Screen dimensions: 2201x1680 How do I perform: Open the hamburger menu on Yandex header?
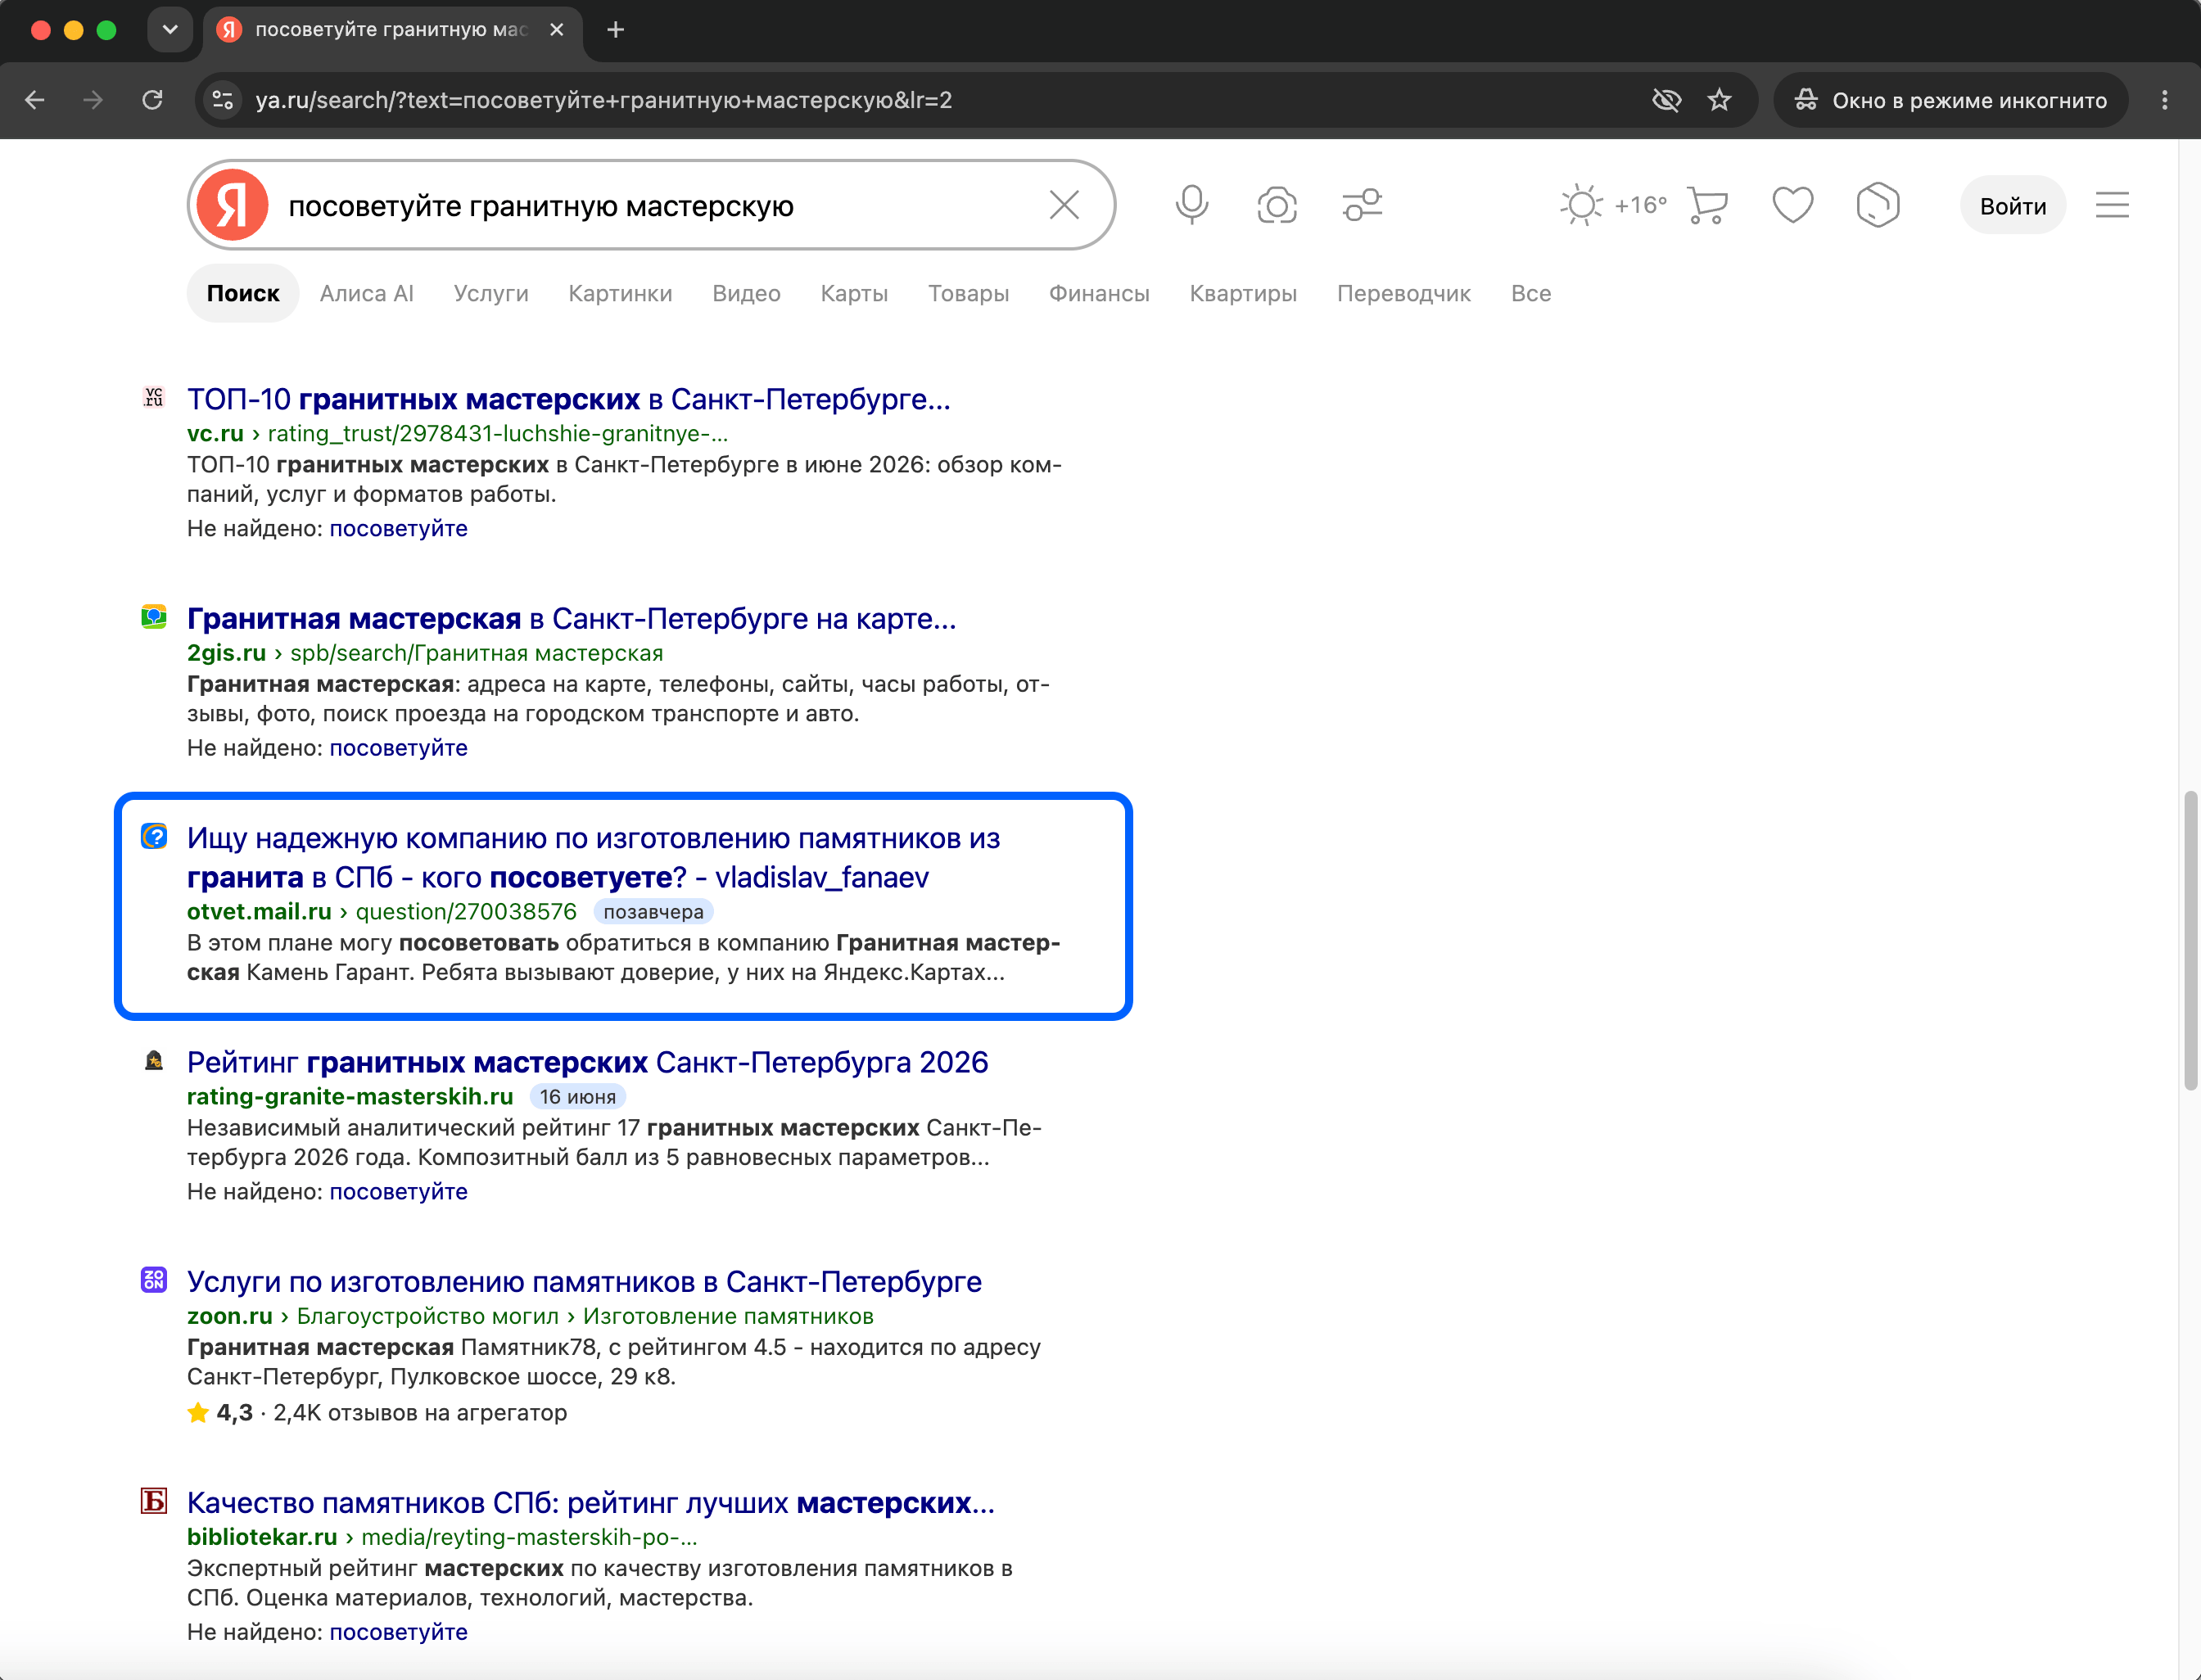click(2112, 205)
